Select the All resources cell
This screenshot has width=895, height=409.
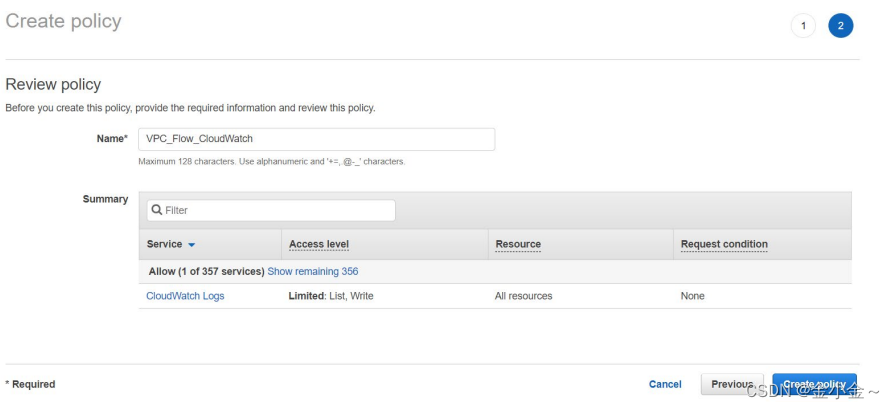click(523, 296)
